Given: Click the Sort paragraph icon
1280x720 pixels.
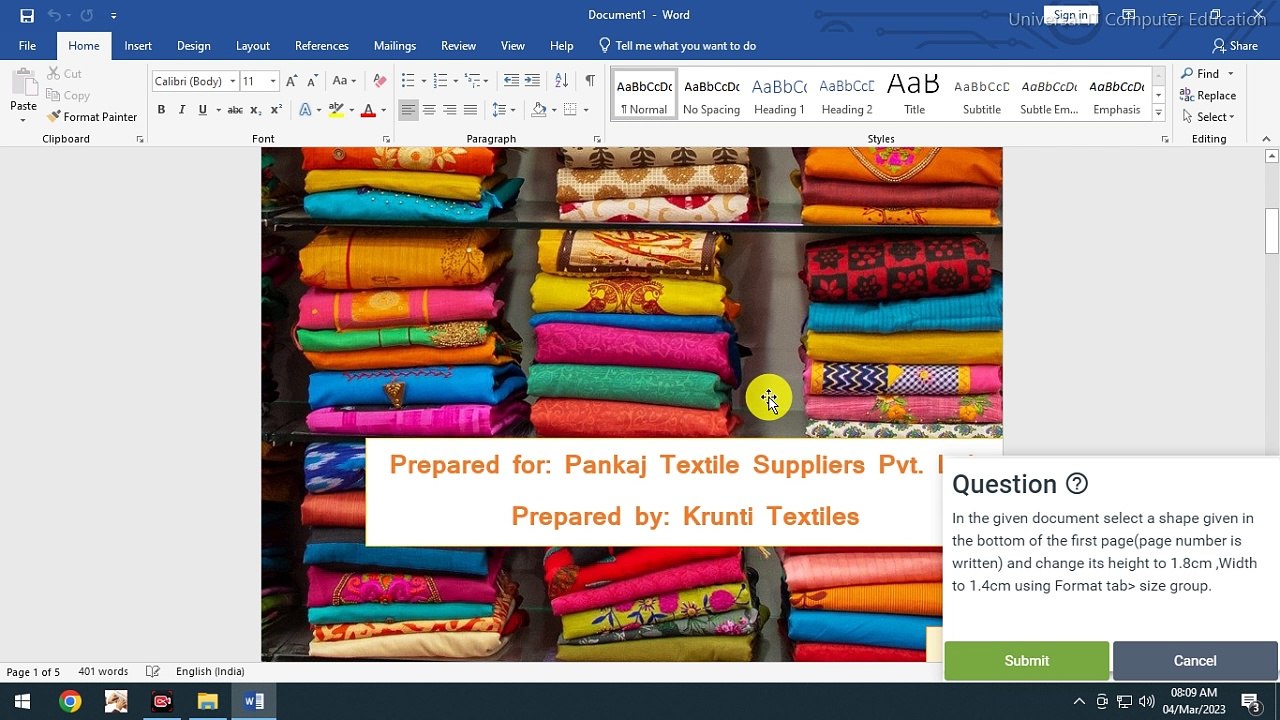Looking at the screenshot, I should tap(561, 81).
